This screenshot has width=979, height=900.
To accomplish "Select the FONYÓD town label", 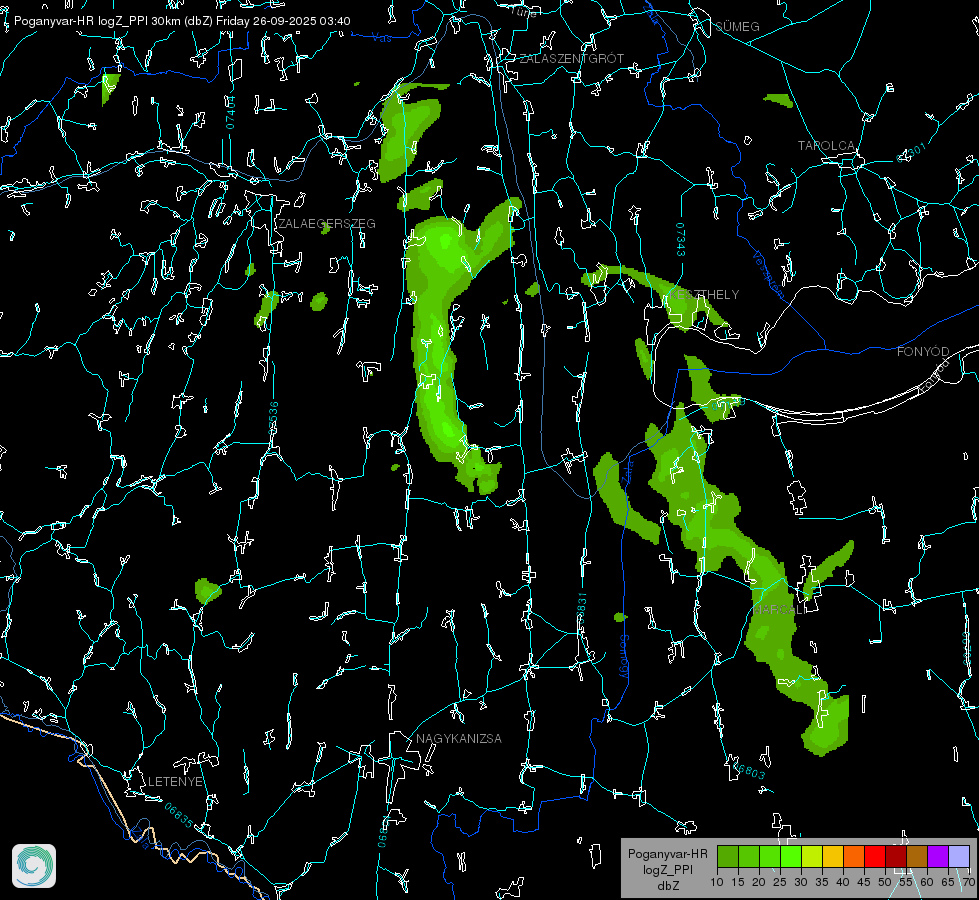I will click(923, 352).
